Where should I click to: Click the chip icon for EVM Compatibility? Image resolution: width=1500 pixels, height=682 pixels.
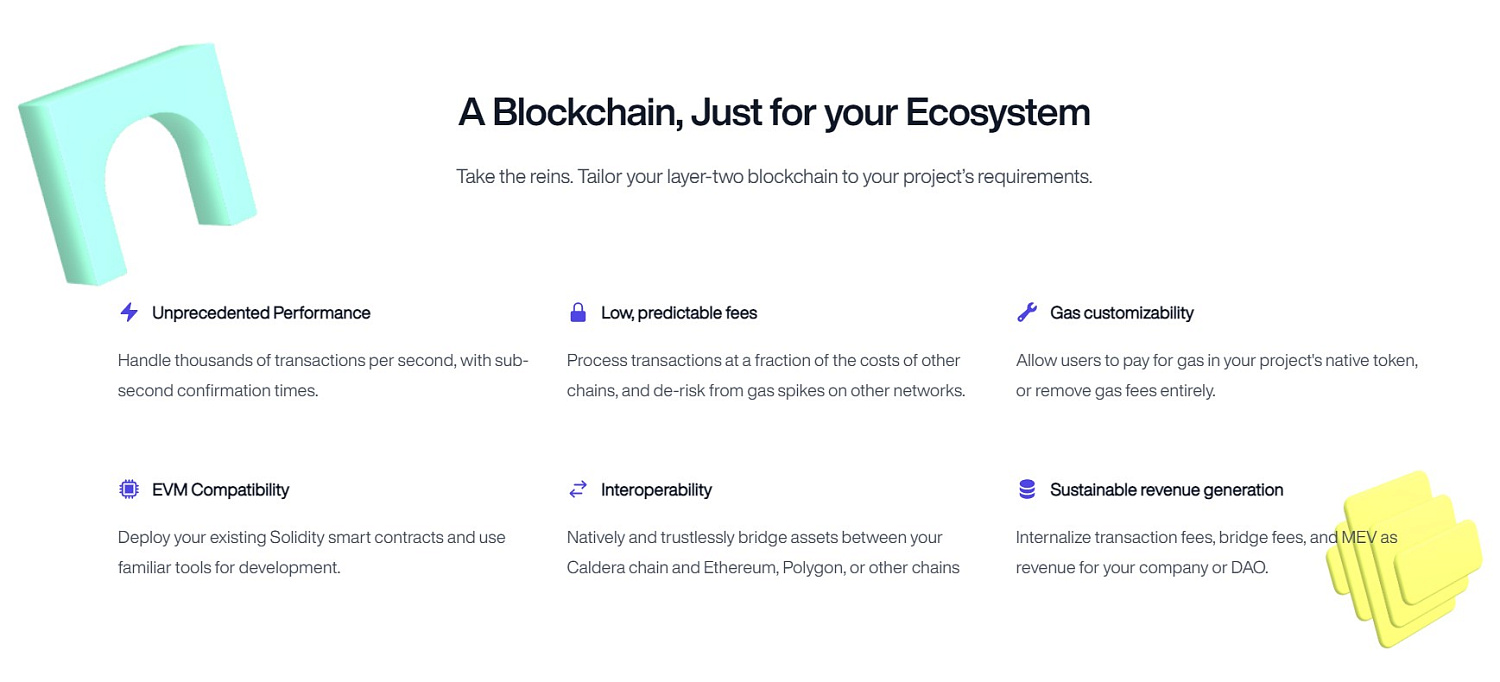[128, 489]
